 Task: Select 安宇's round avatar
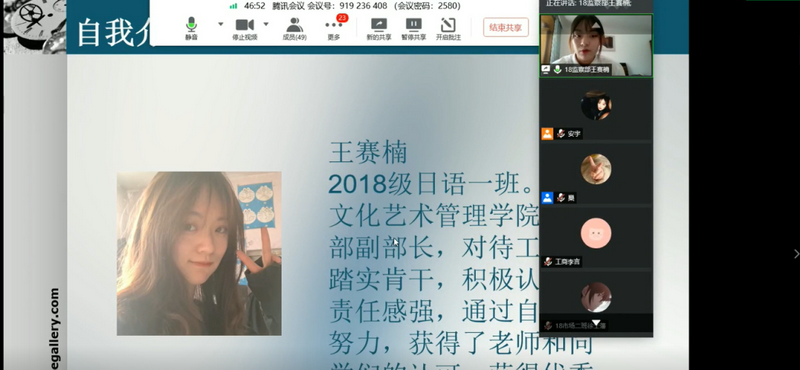[596, 106]
